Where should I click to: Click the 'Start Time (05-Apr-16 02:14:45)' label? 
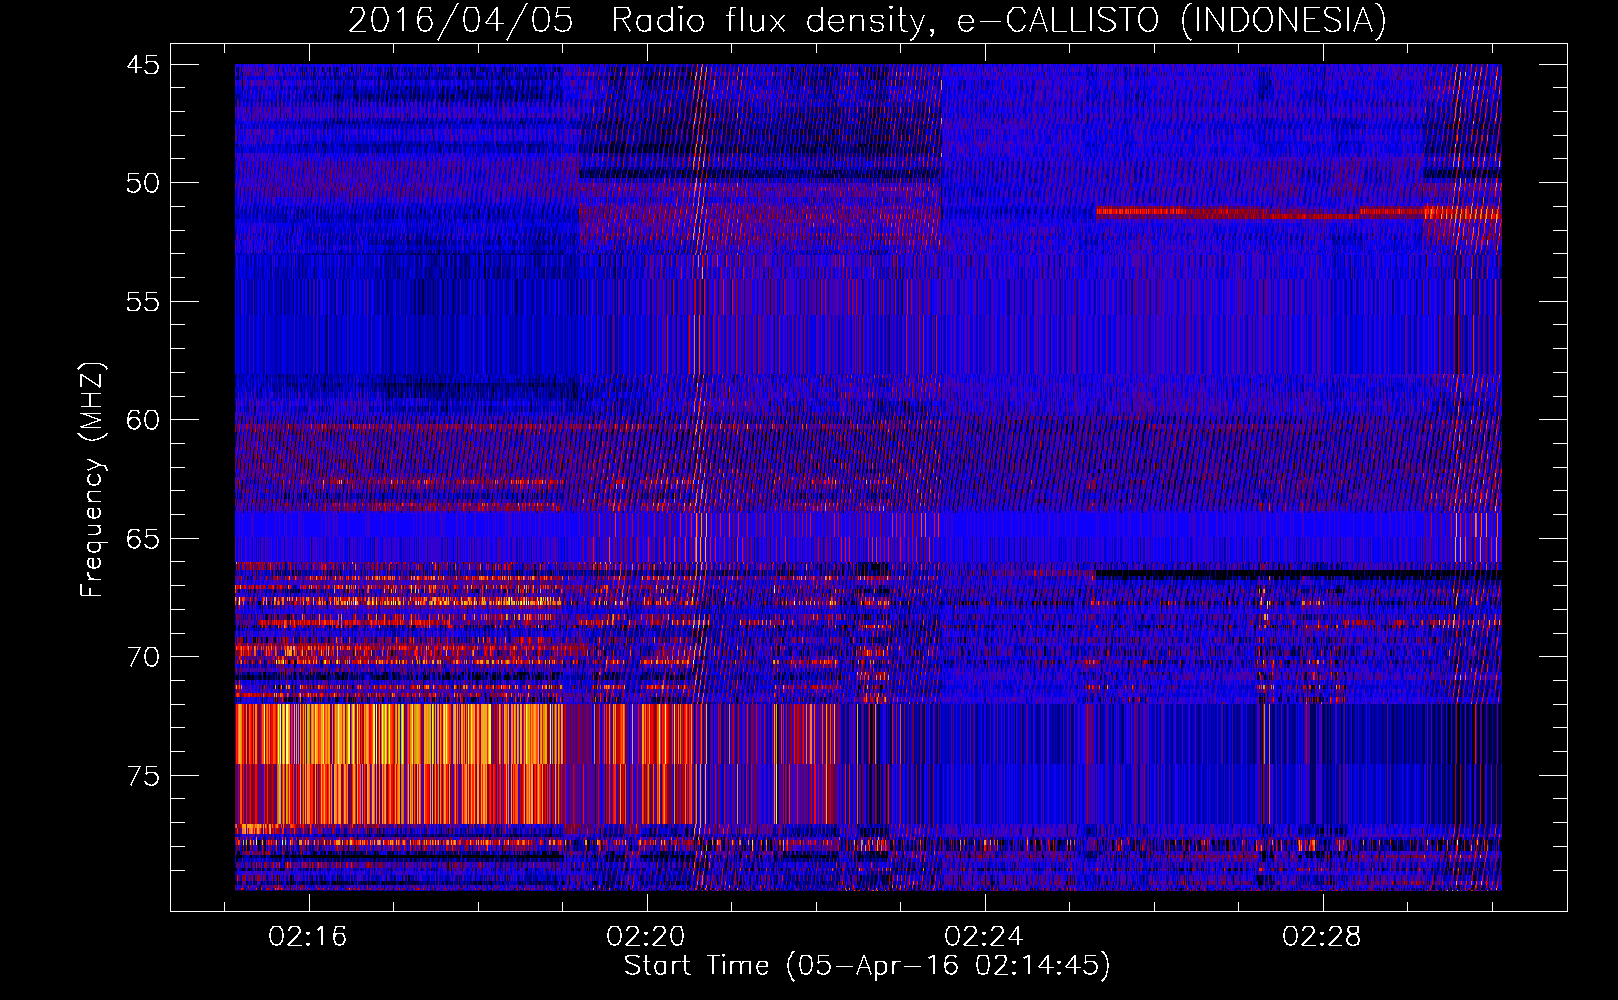click(867, 966)
